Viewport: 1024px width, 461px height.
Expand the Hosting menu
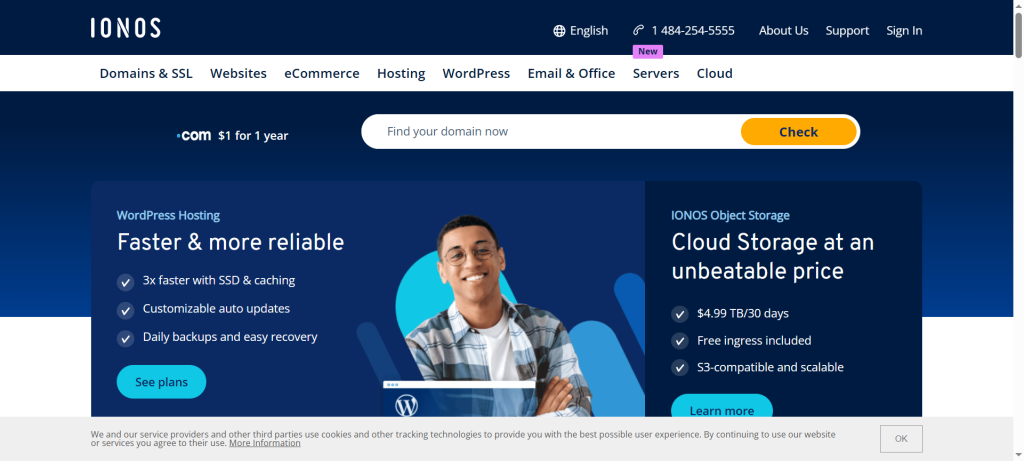(401, 73)
